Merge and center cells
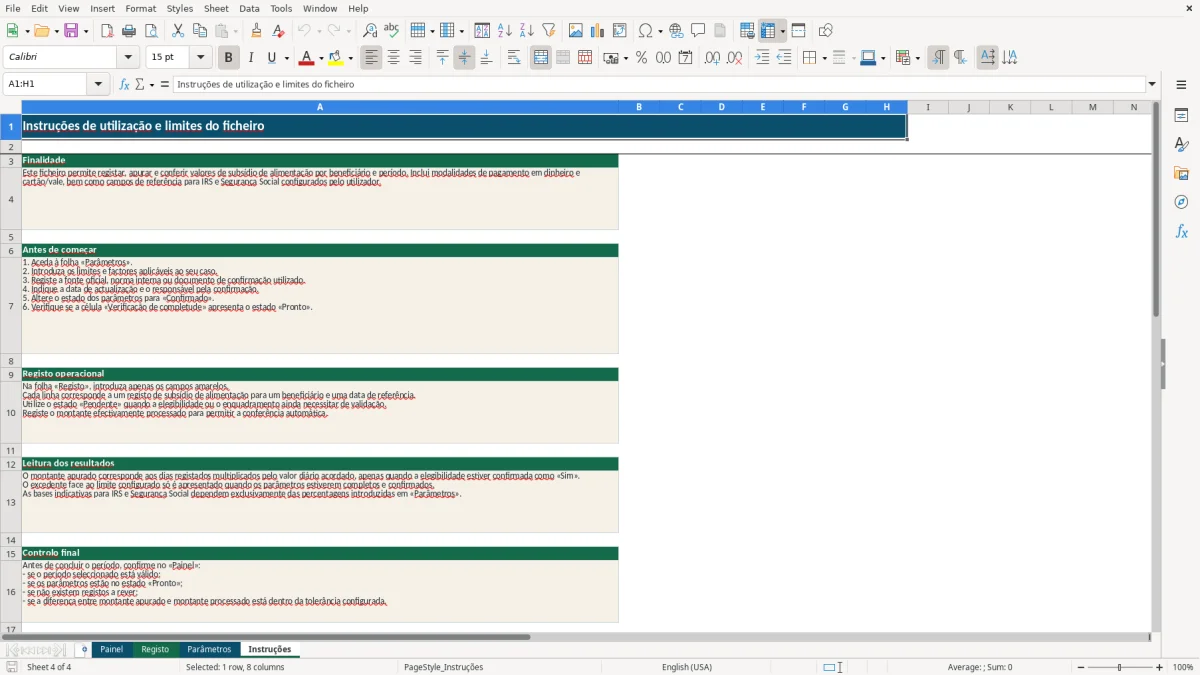1200x675 pixels. pyautogui.click(x=541, y=58)
